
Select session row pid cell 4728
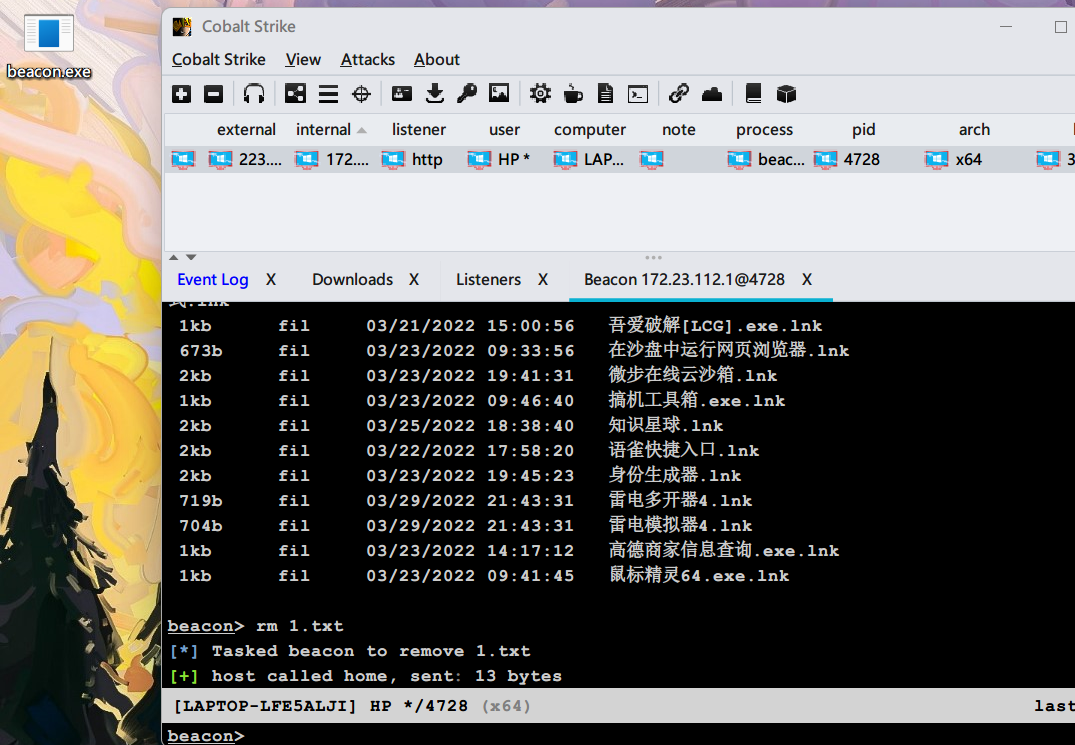pyautogui.click(x=862, y=160)
